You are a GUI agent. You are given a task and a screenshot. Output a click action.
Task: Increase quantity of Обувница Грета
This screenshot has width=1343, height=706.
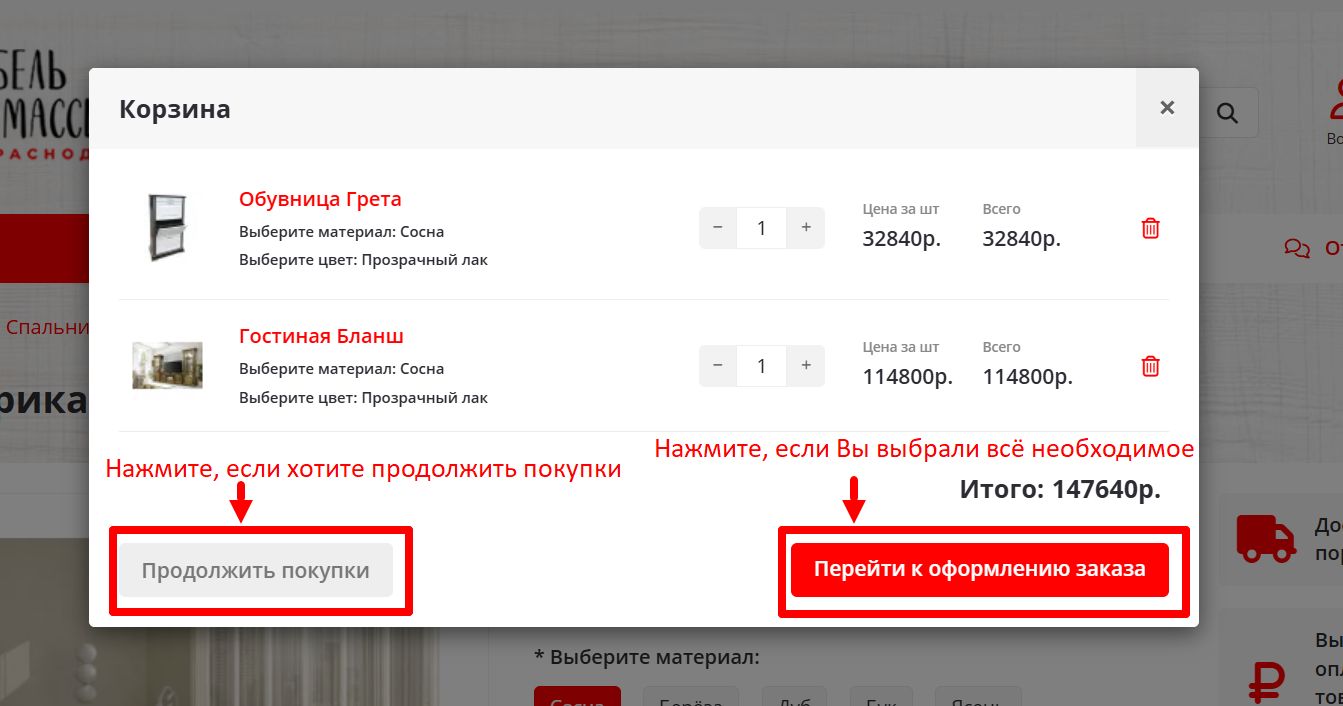(806, 228)
